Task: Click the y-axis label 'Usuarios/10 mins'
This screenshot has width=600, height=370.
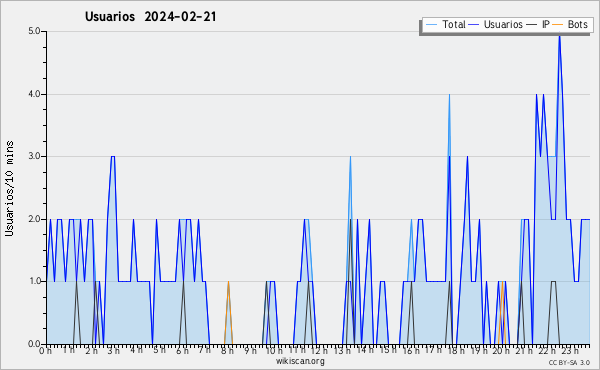Action: pyautogui.click(x=9, y=188)
